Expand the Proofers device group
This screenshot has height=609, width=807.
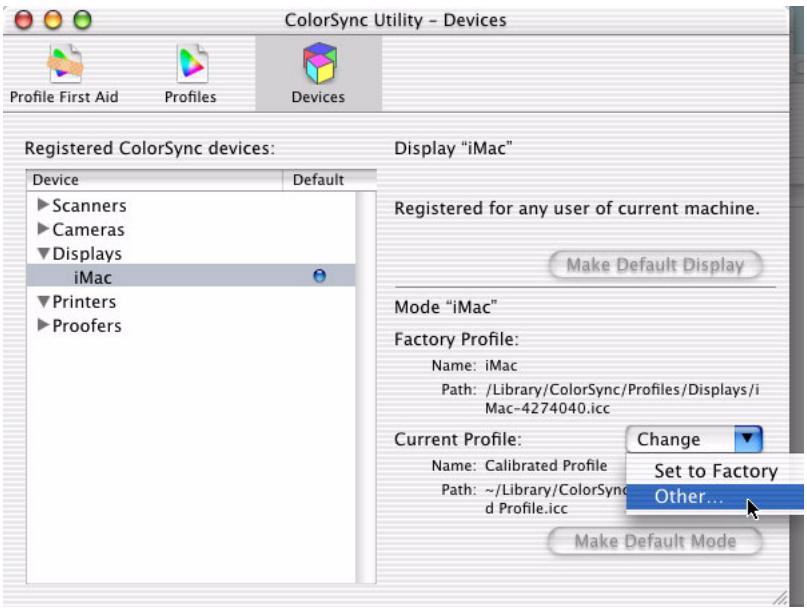pyautogui.click(x=43, y=326)
